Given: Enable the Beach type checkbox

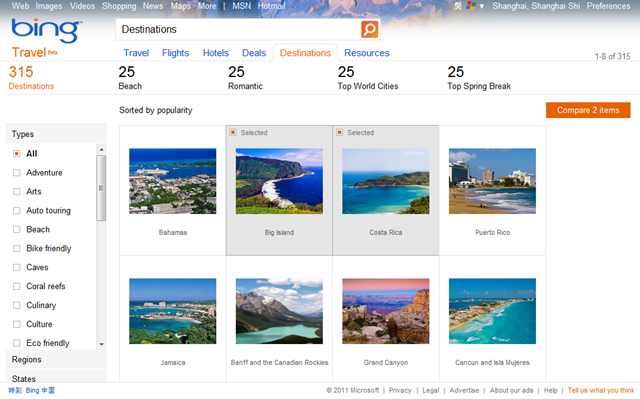Looking at the screenshot, I should 17,230.
